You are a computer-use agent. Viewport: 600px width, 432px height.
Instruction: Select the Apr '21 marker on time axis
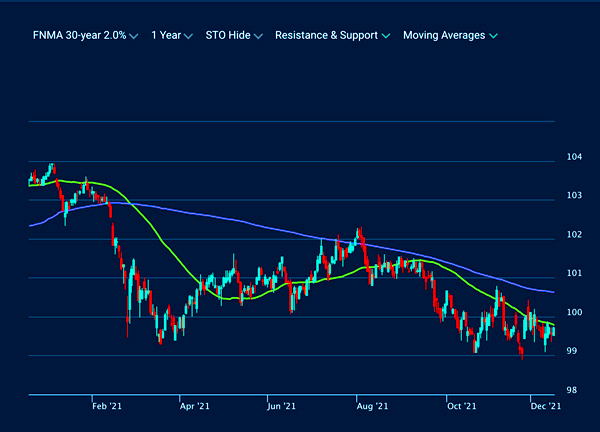[x=194, y=407]
